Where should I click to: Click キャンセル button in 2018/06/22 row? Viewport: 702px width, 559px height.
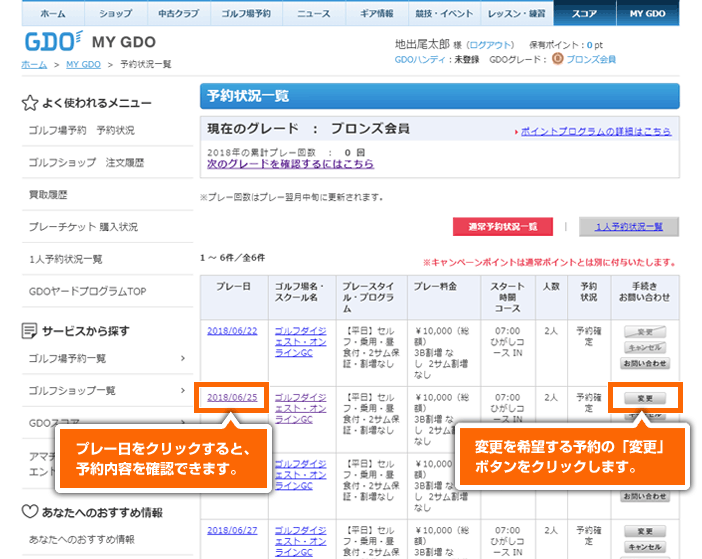(645, 347)
